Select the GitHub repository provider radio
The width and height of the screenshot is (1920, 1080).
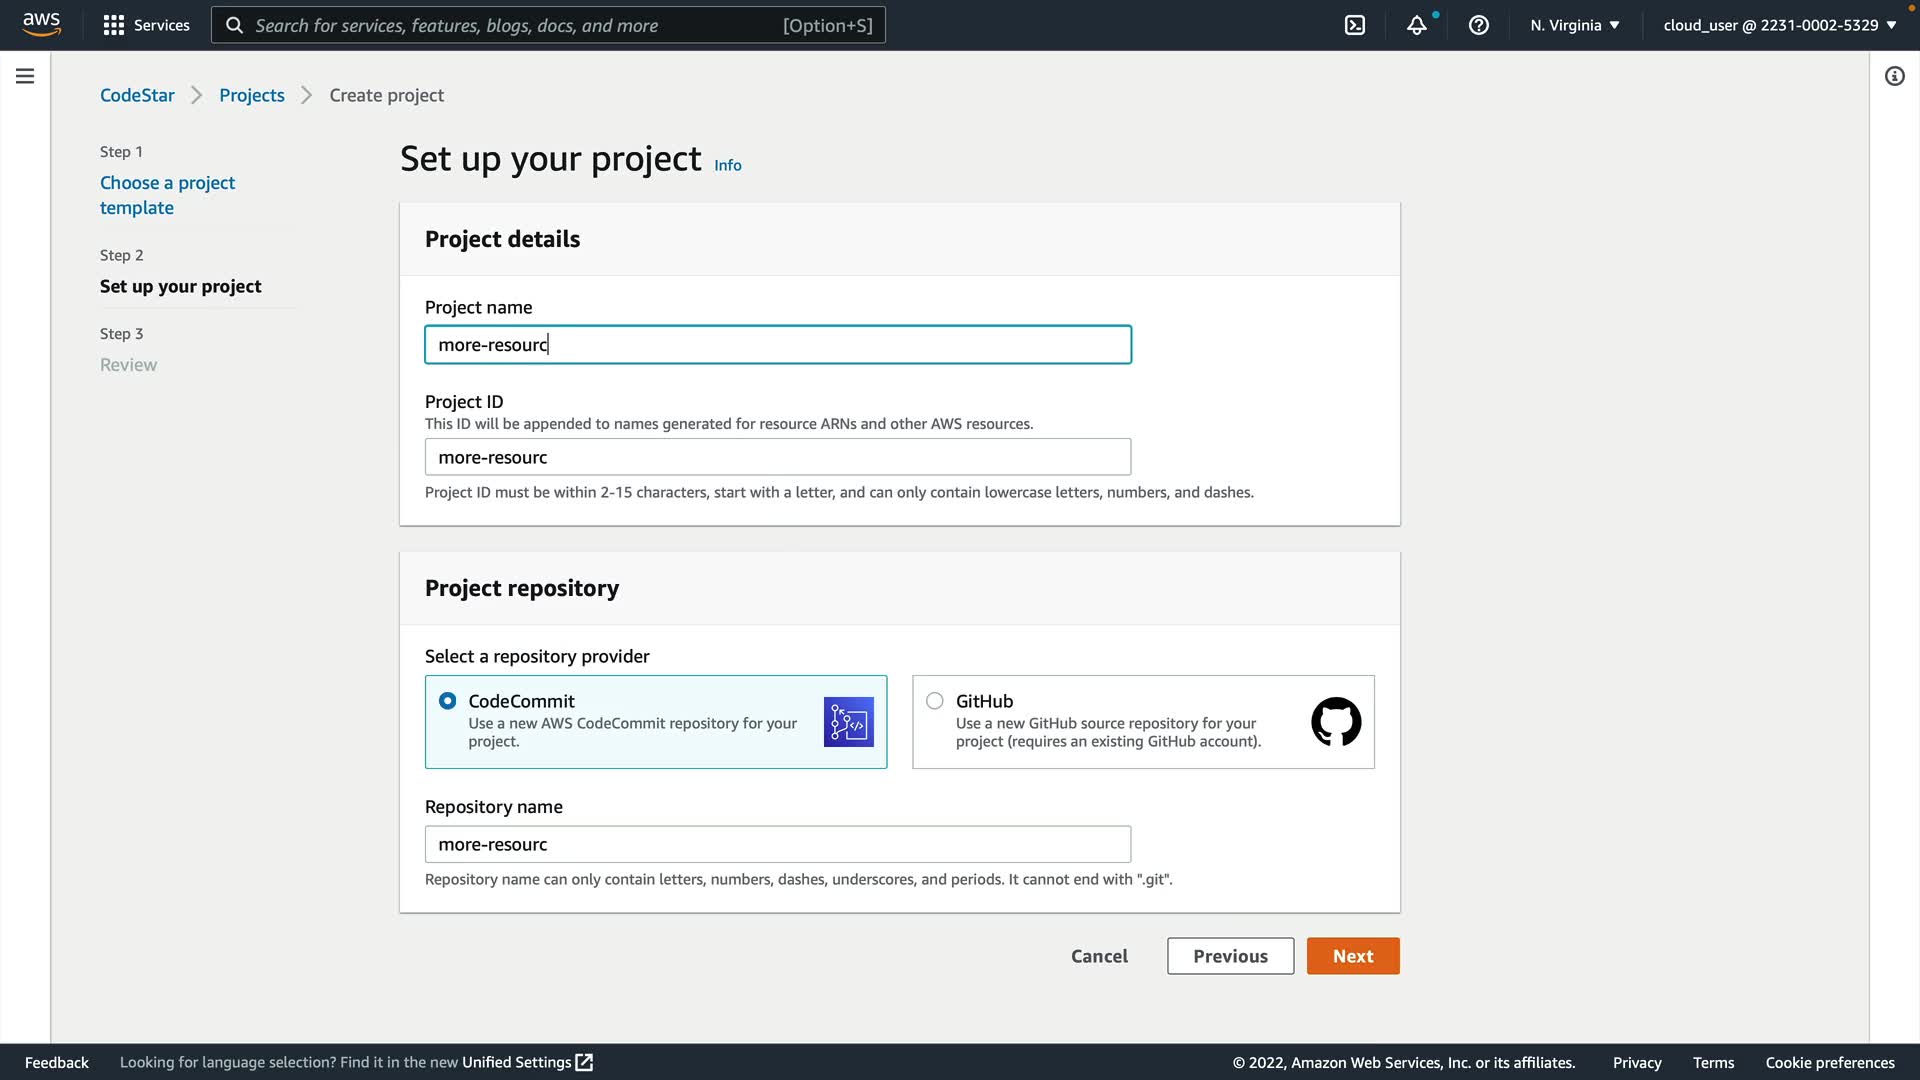(935, 701)
